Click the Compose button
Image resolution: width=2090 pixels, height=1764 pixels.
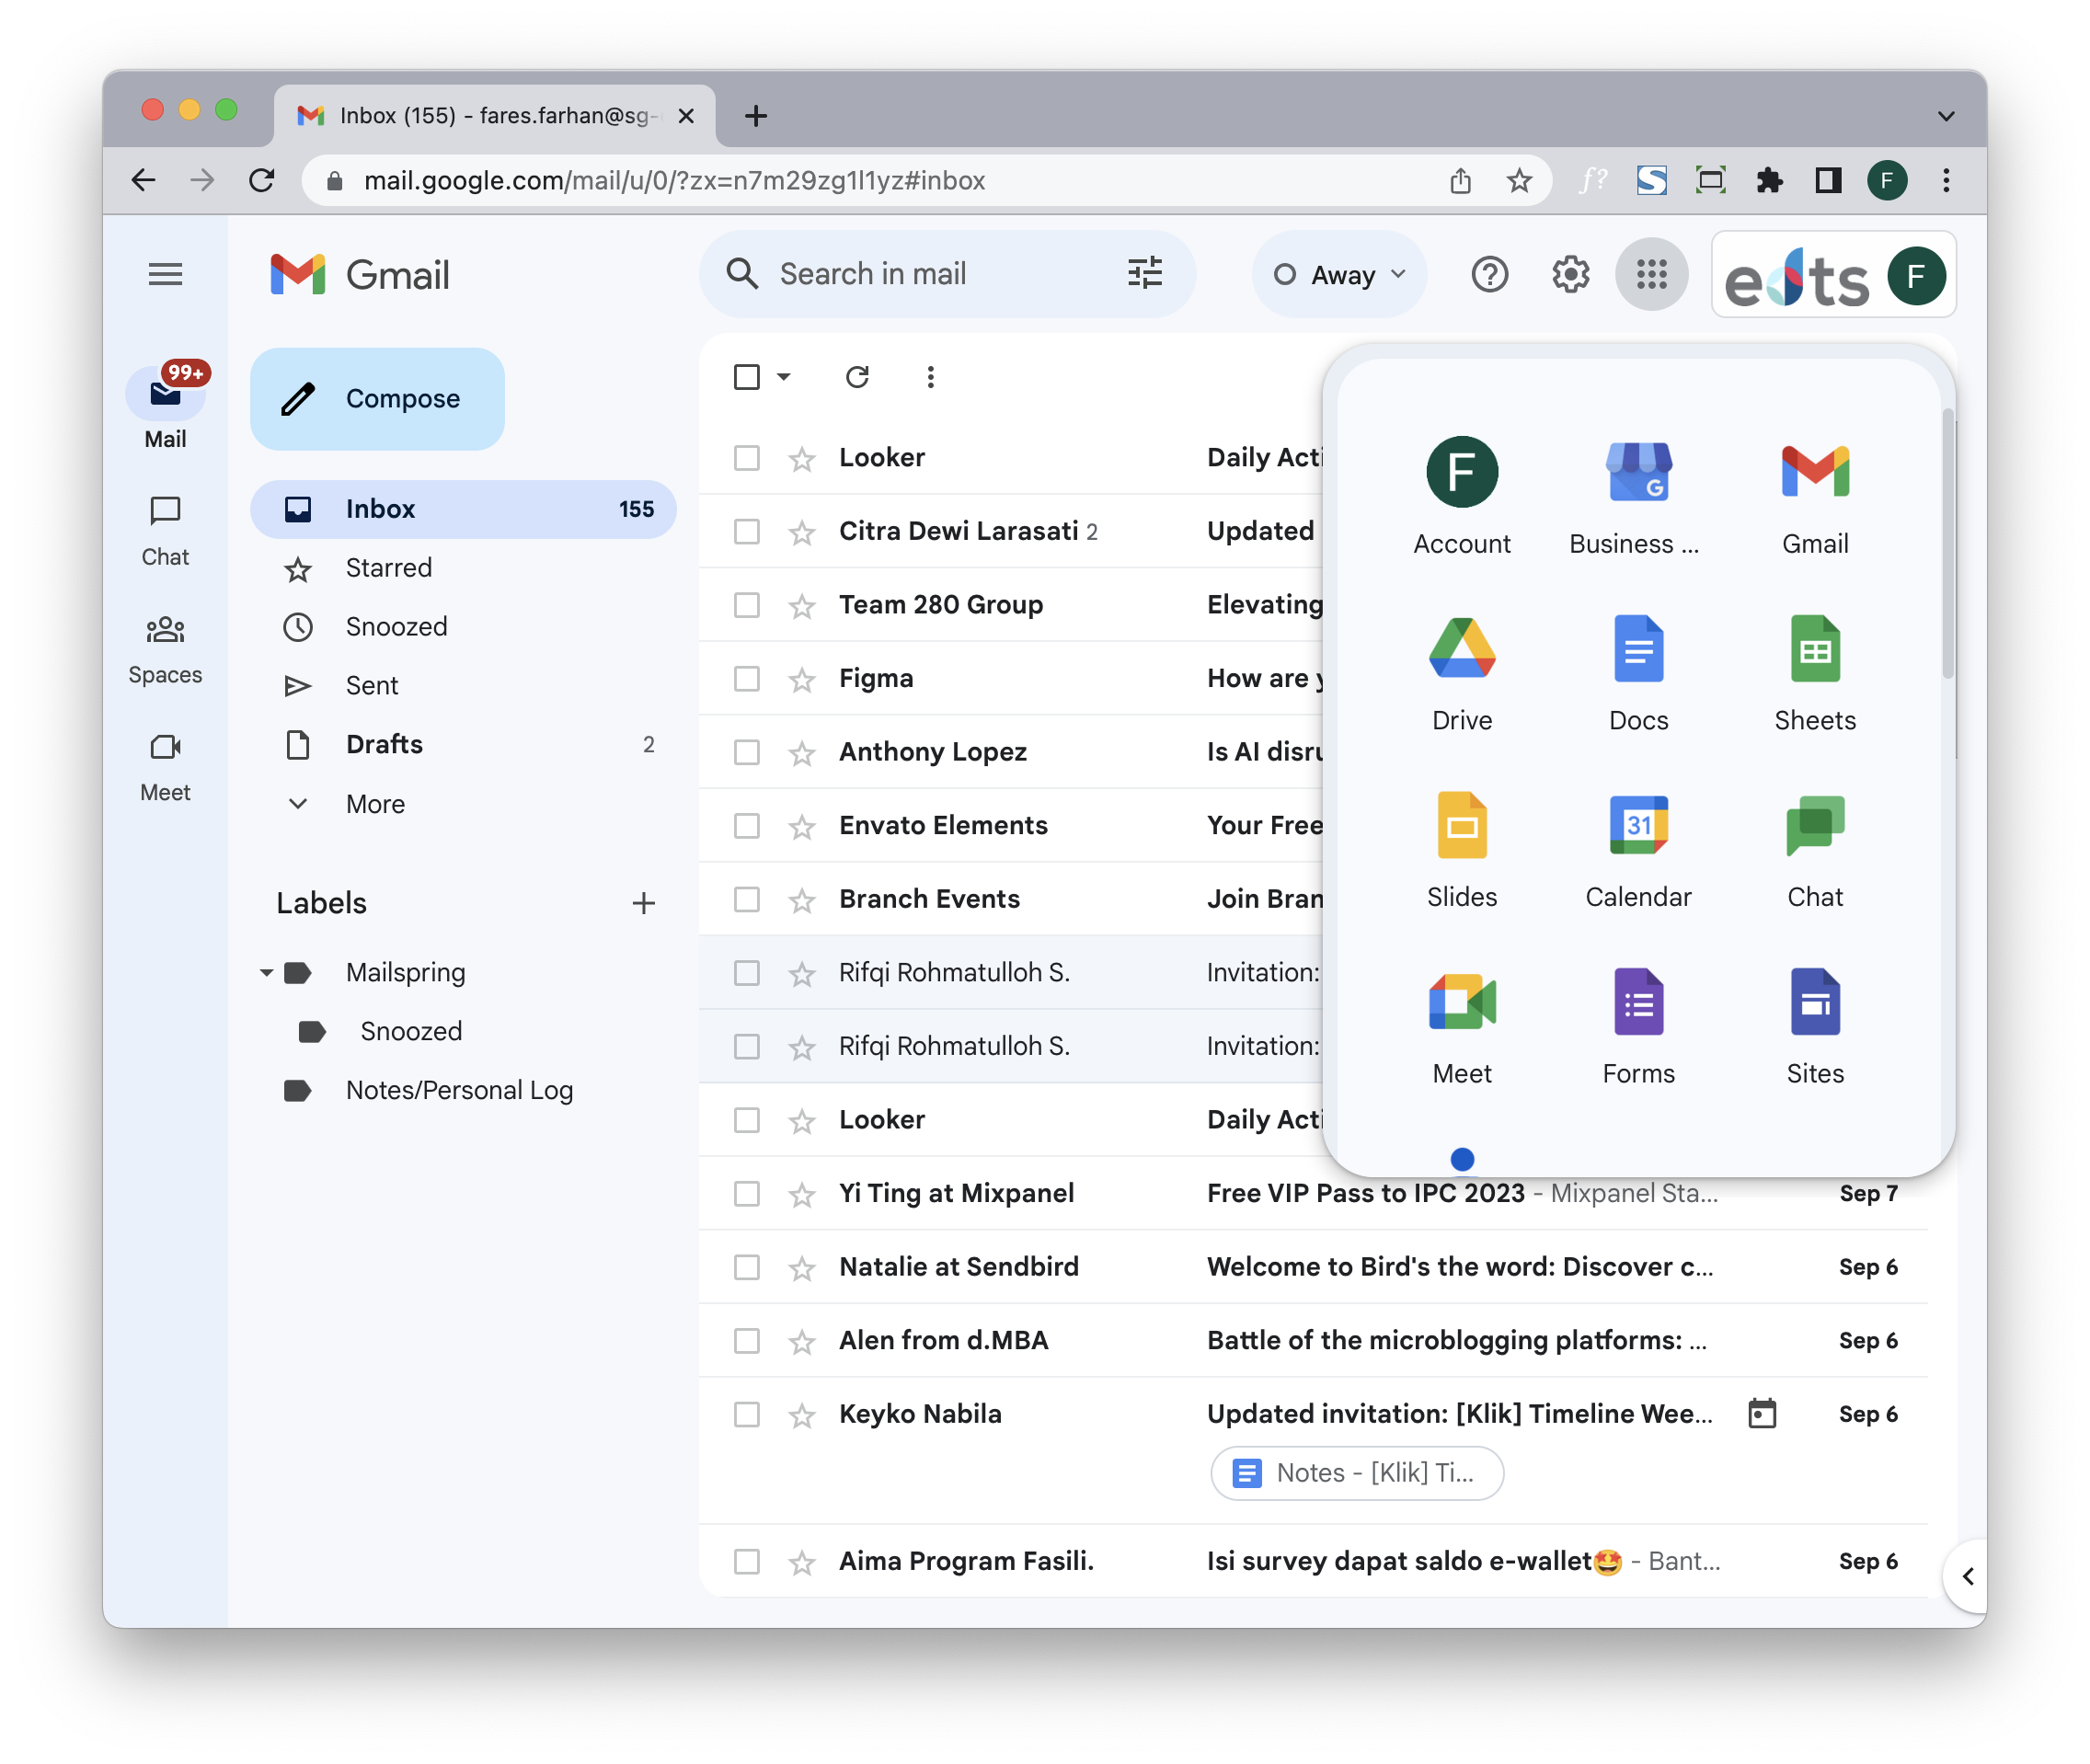coord(378,399)
